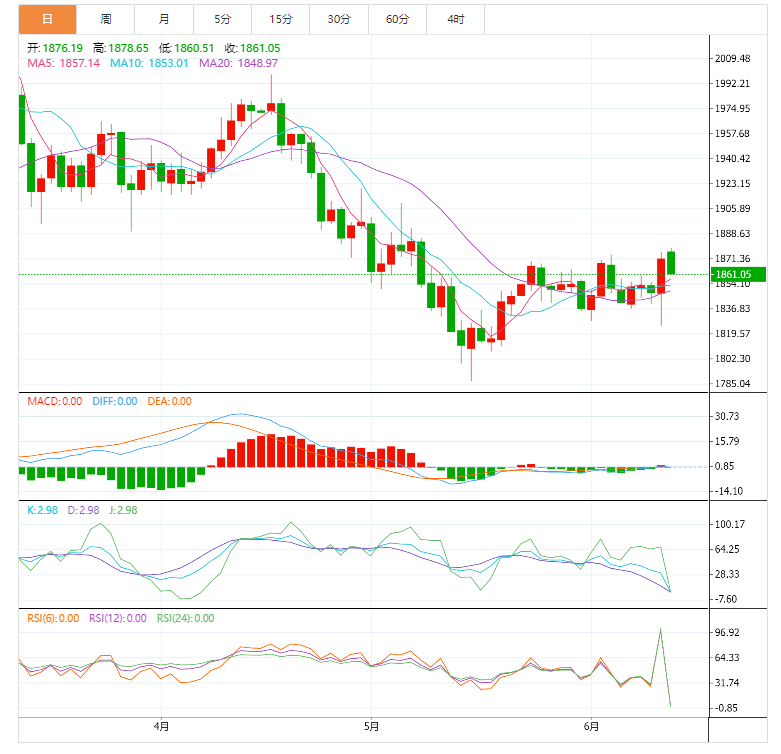Viewport: 781px width, 754px height.
Task: Click the RSI(24):0.00 label
Action: click(x=186, y=619)
